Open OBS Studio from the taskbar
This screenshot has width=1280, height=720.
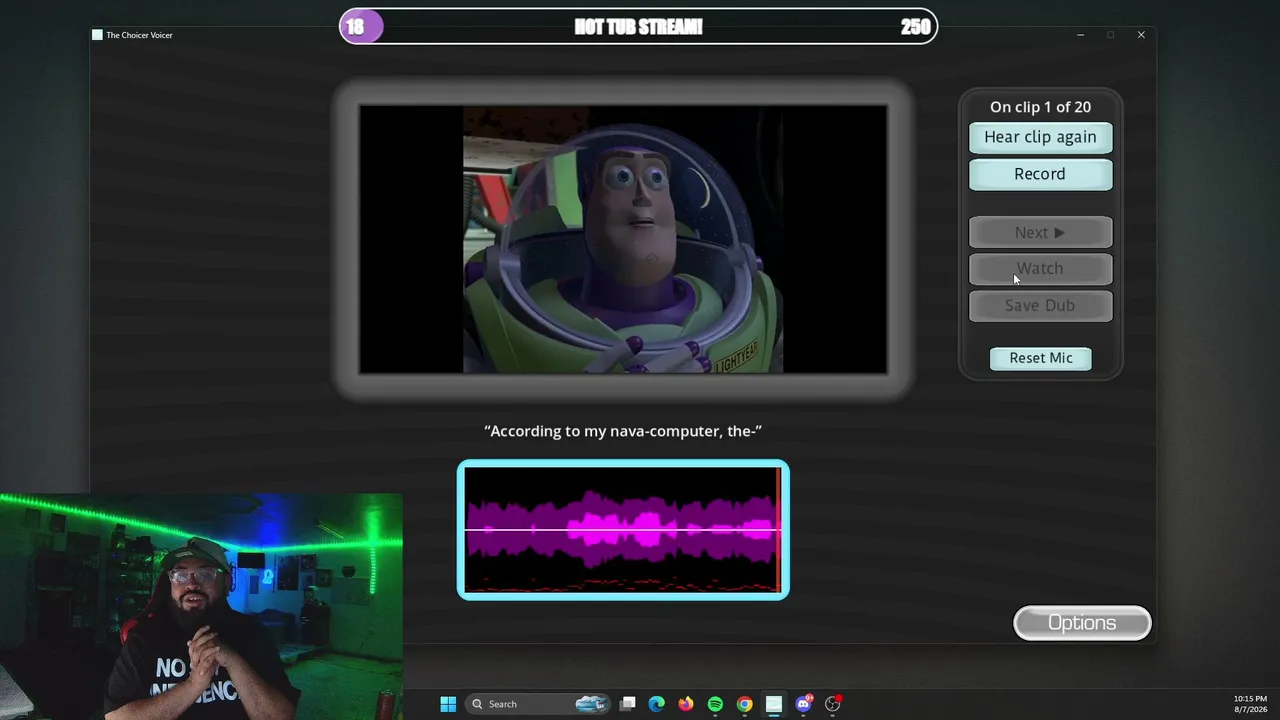(x=832, y=704)
